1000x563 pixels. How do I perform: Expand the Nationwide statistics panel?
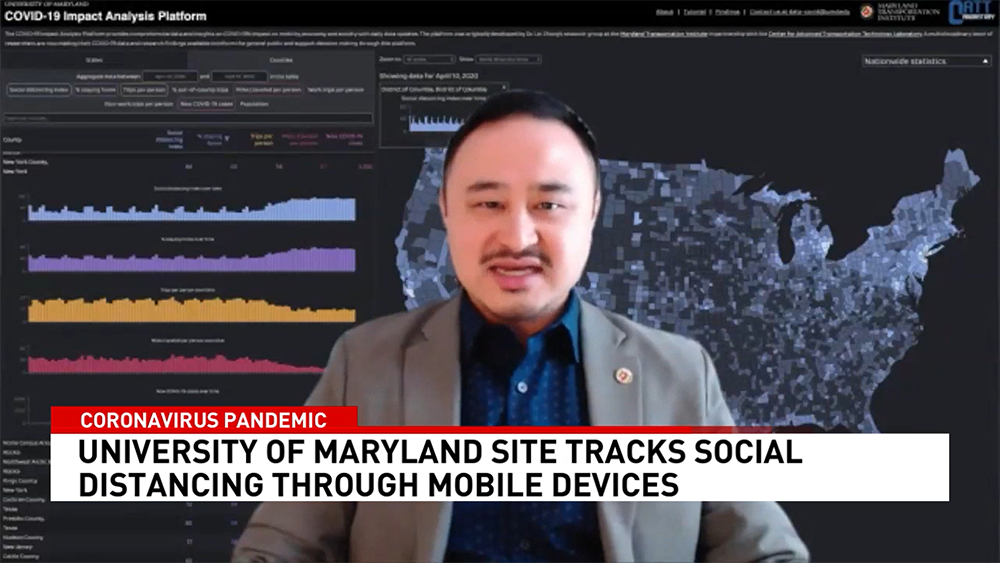[x=927, y=61]
